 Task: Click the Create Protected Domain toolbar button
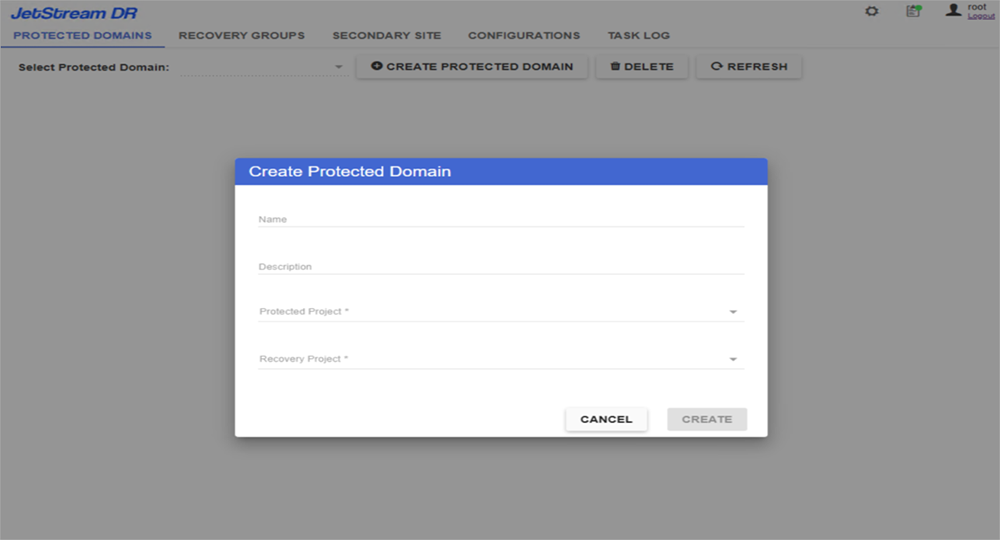click(x=472, y=67)
